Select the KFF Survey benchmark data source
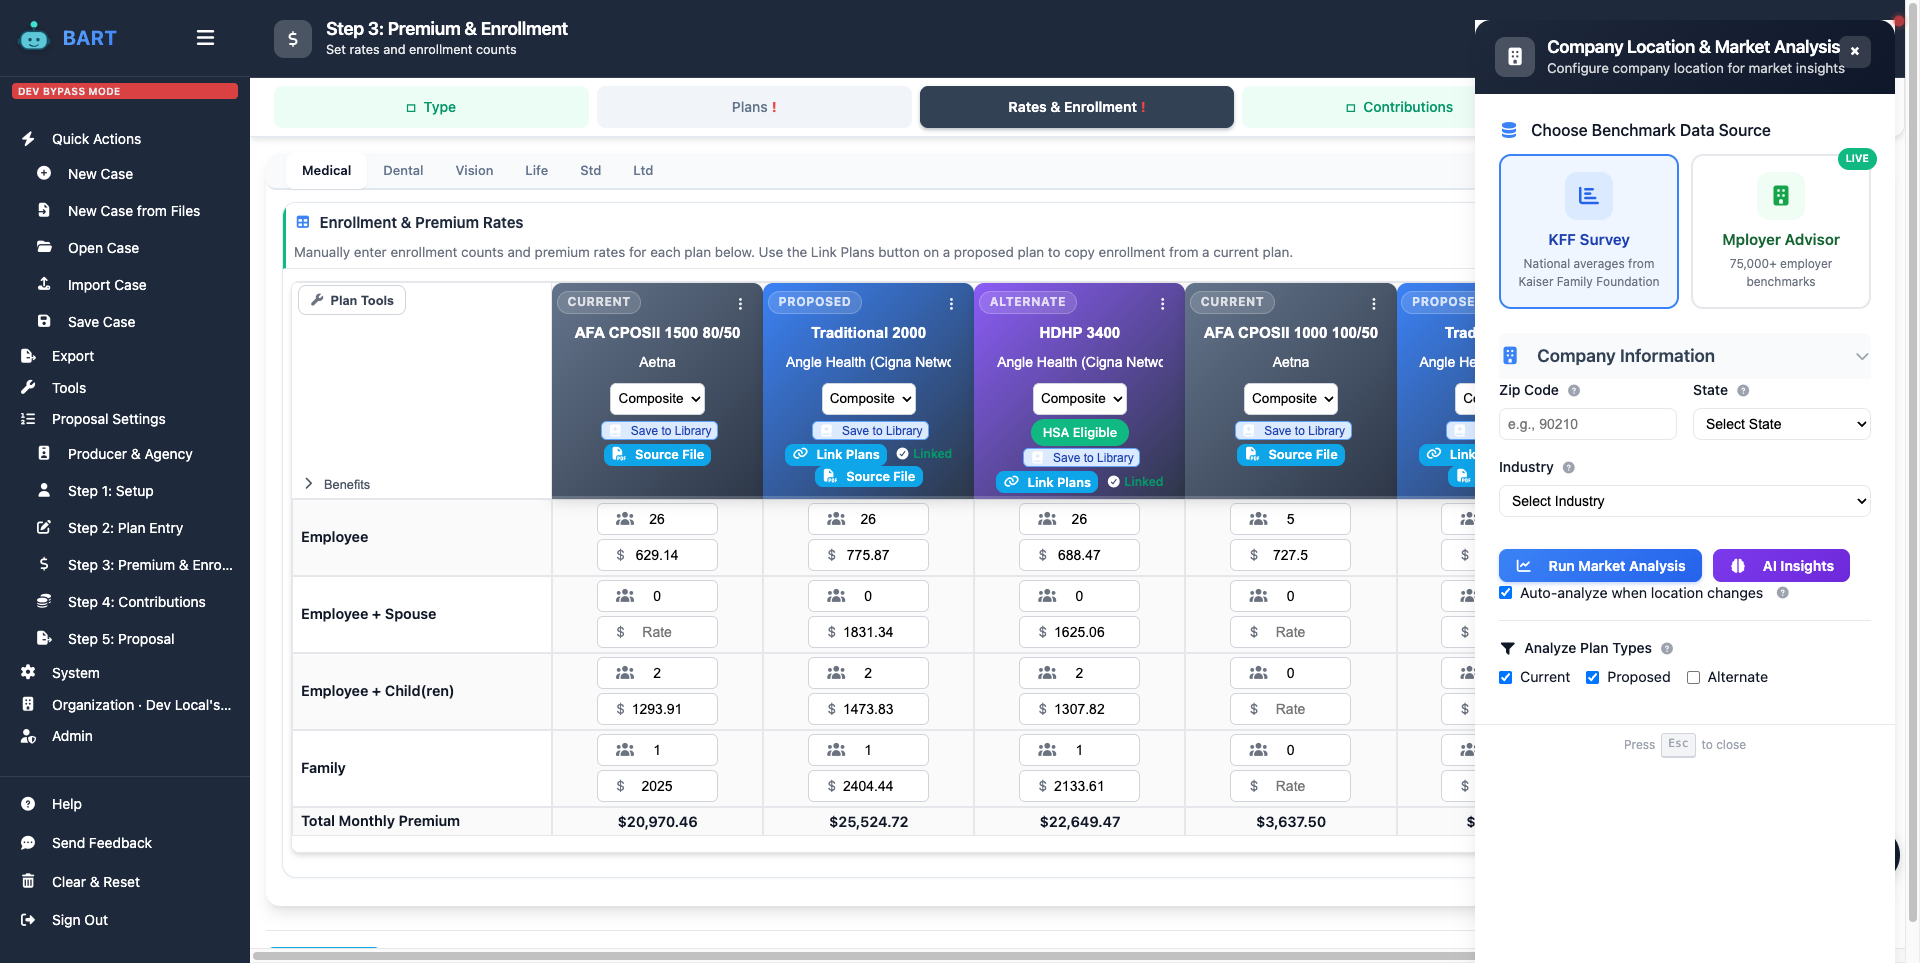This screenshot has width=1920, height=963. click(1588, 231)
